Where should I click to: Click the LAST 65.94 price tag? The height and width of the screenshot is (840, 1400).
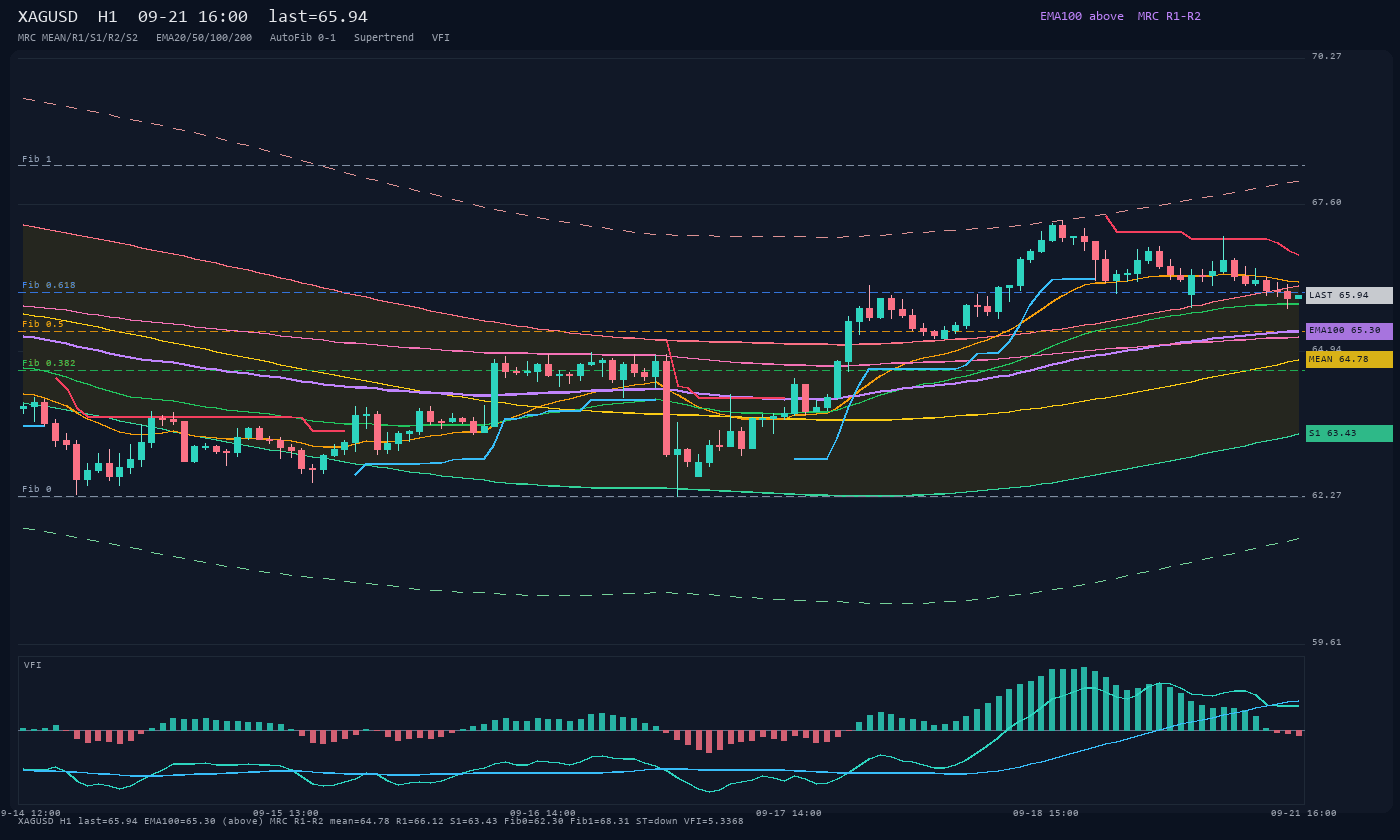[x=1349, y=295]
